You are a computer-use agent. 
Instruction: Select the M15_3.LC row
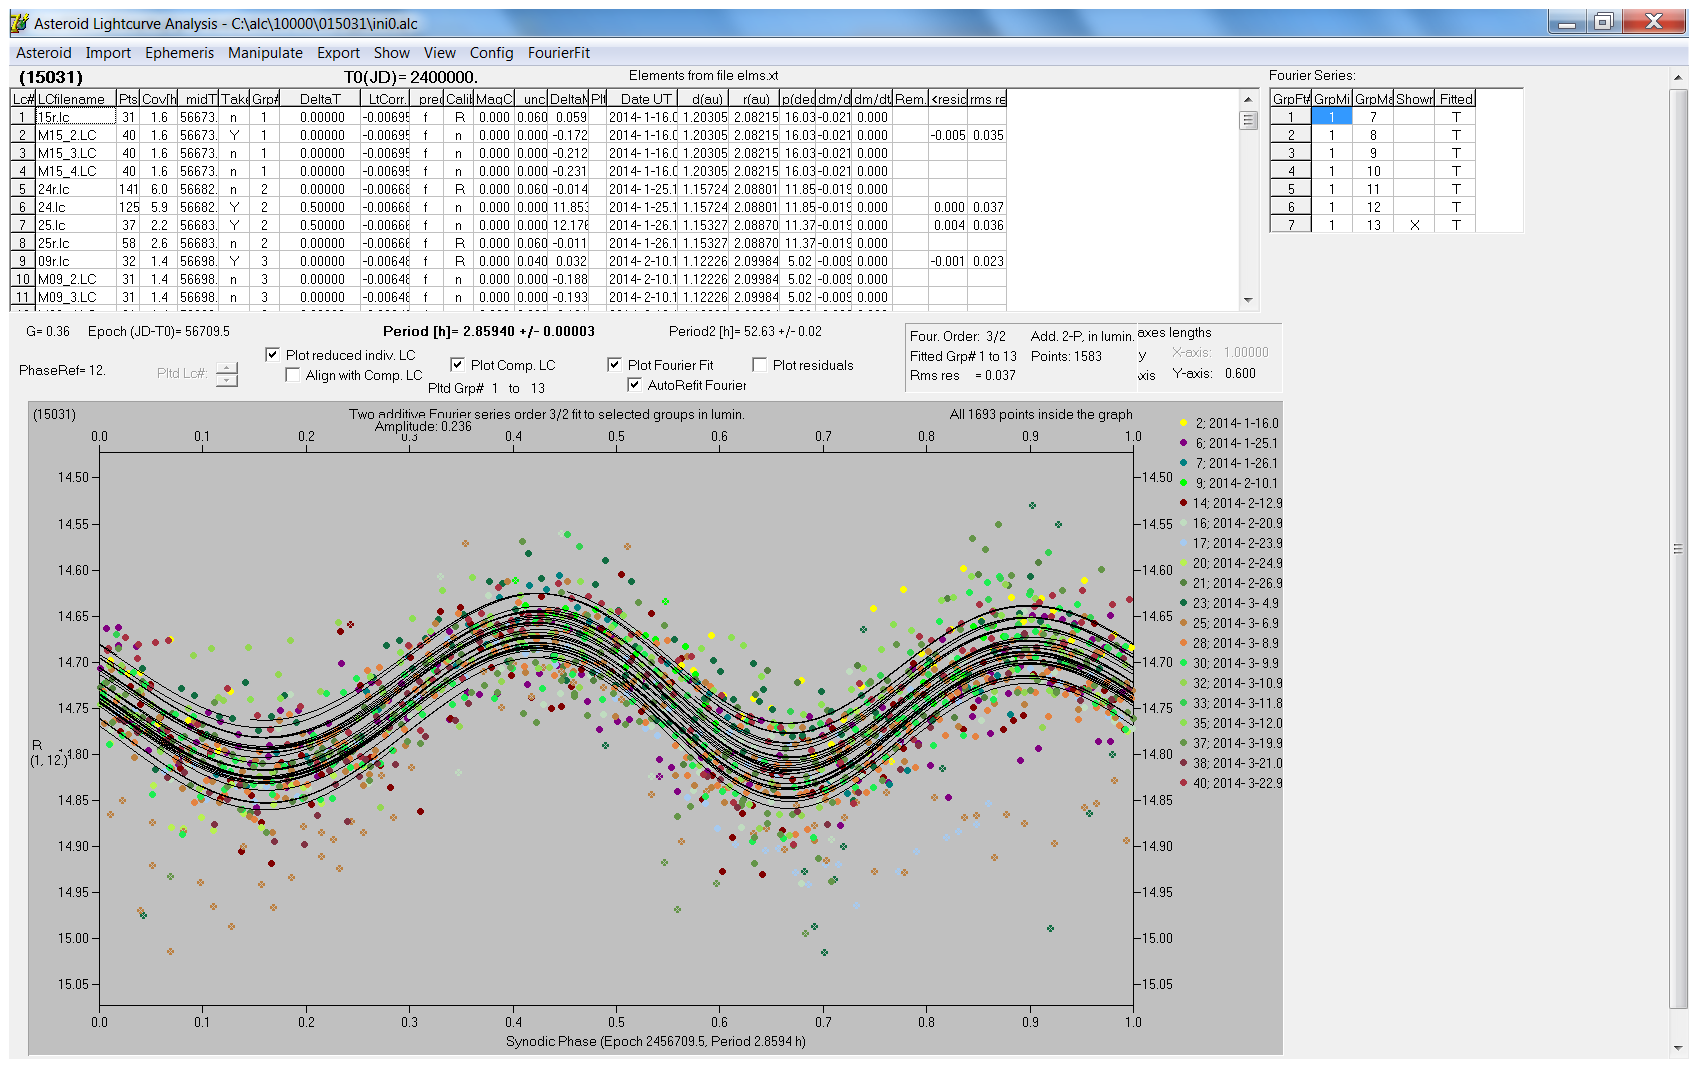point(508,153)
